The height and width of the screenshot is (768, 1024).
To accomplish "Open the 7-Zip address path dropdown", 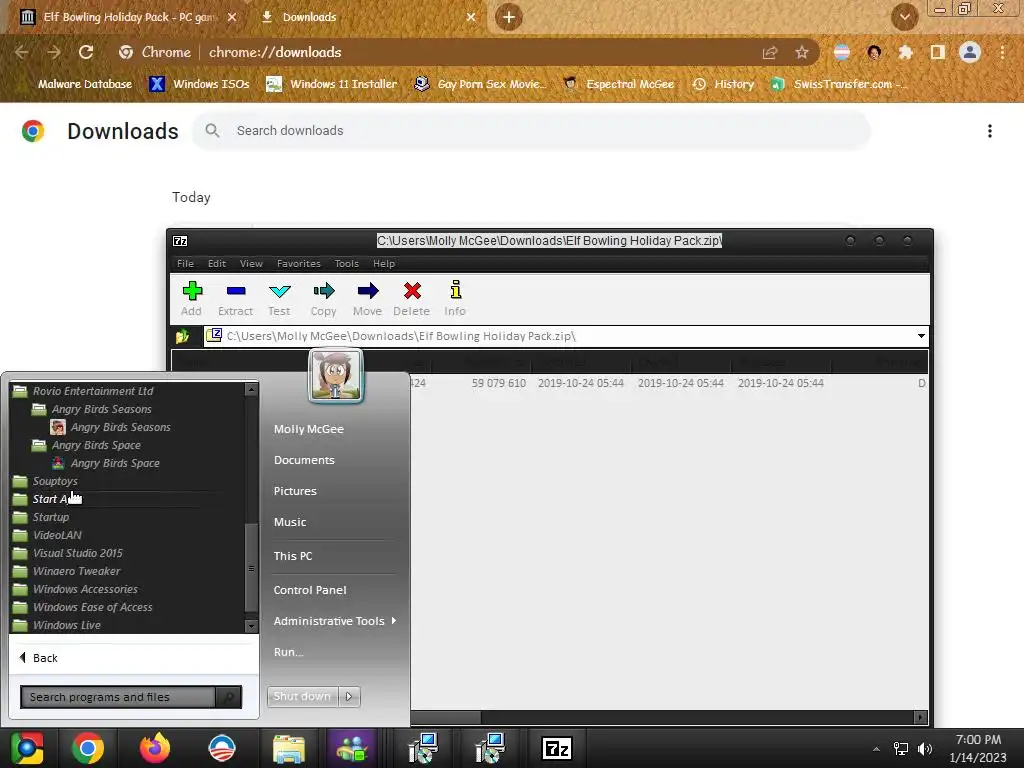I will (921, 336).
